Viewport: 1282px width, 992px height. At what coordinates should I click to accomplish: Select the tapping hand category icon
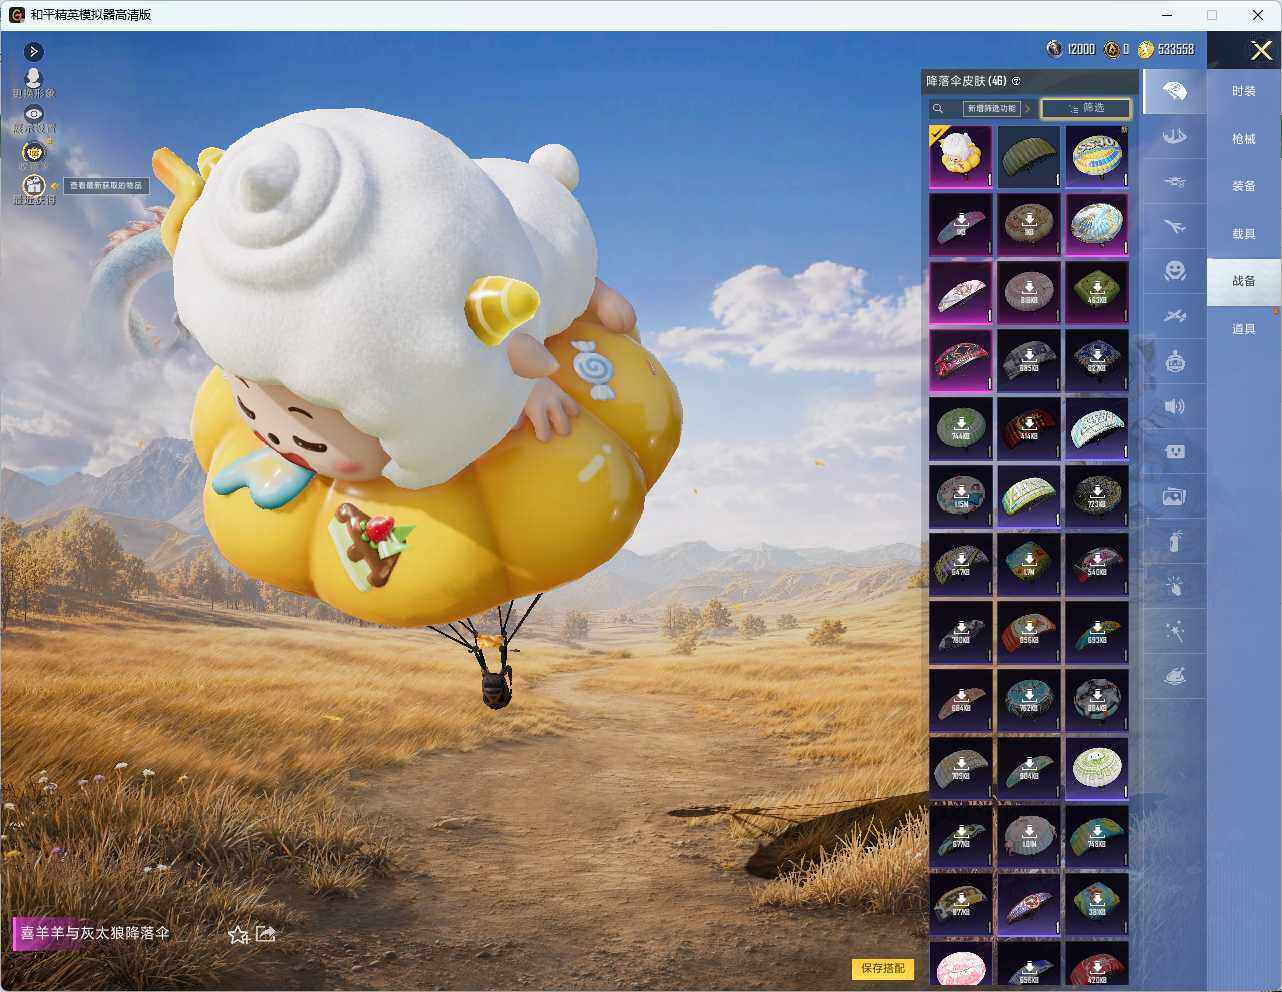[x=1174, y=587]
